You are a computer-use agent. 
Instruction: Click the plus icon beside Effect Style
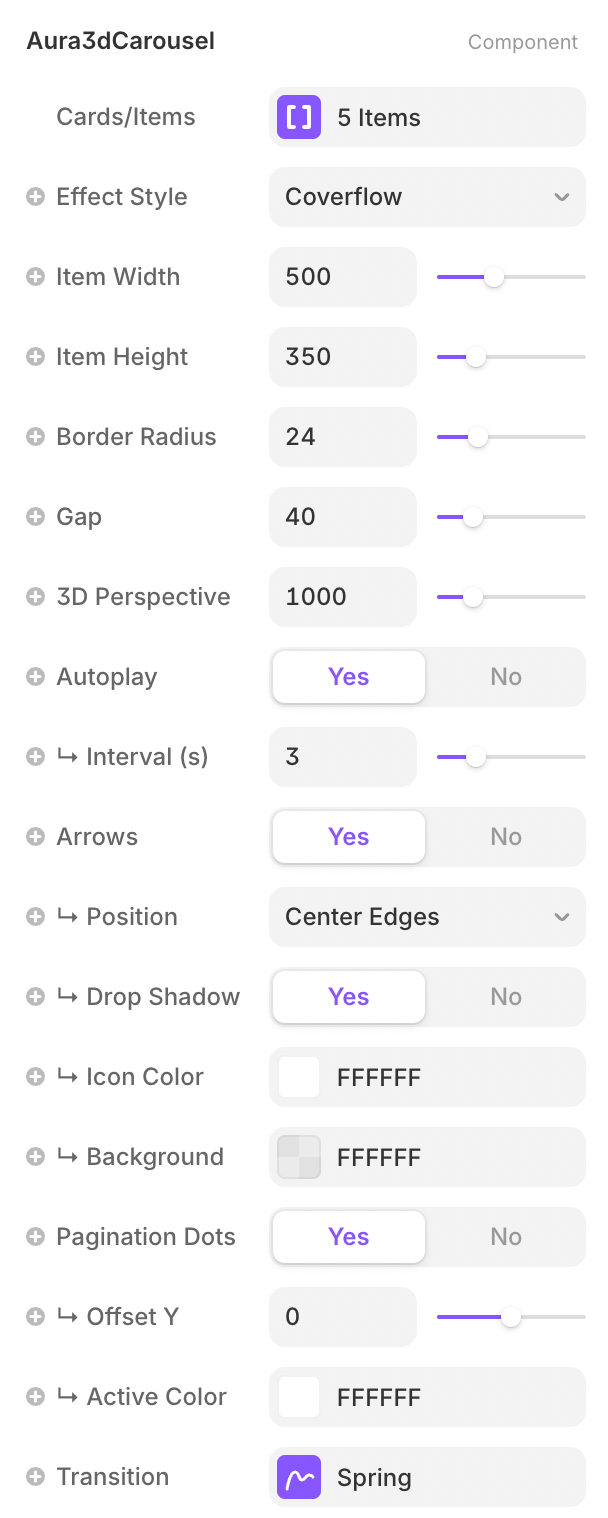(x=35, y=197)
